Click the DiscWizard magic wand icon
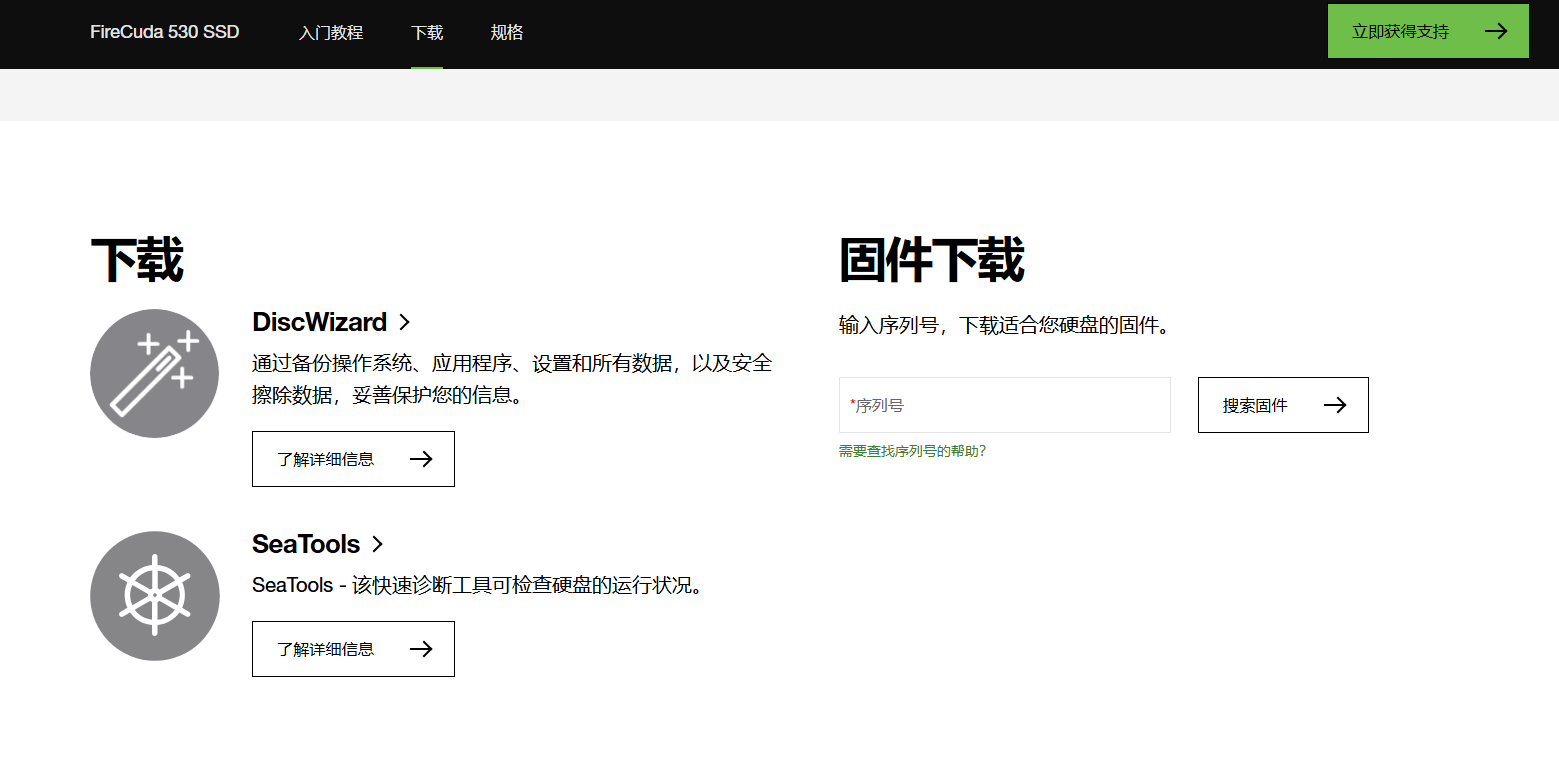 154,373
